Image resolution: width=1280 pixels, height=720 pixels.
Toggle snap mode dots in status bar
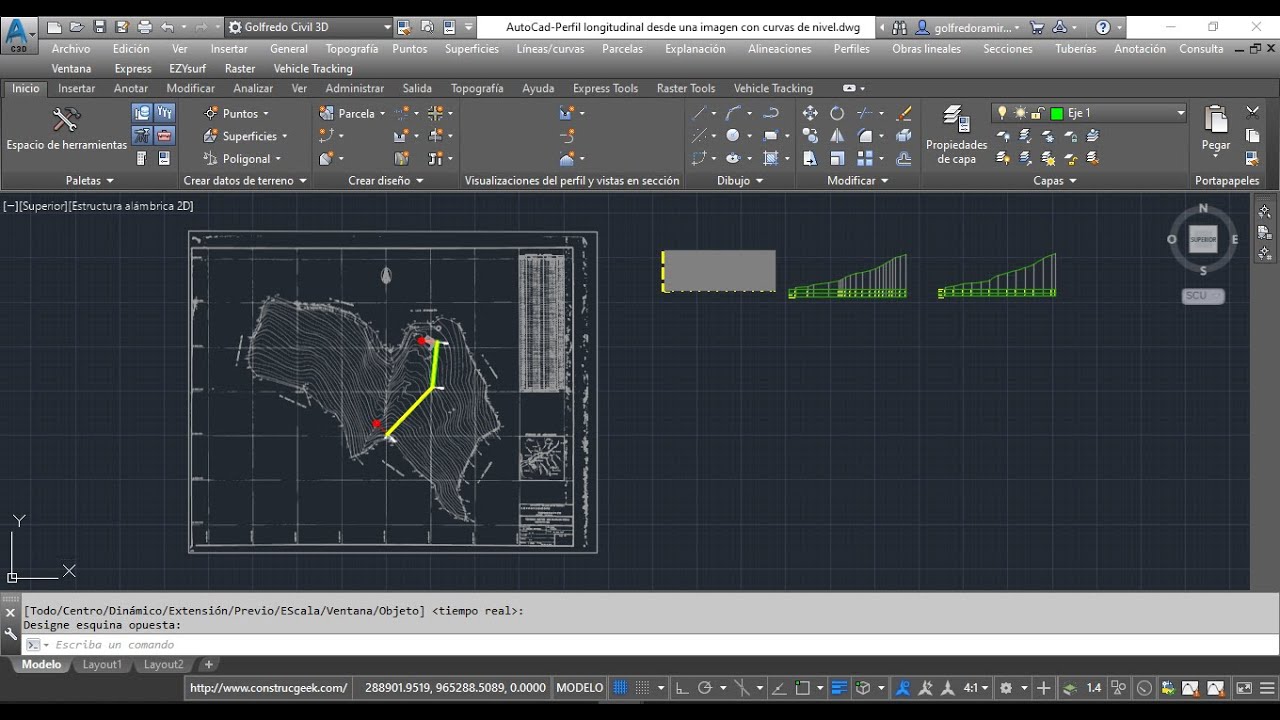click(x=644, y=688)
